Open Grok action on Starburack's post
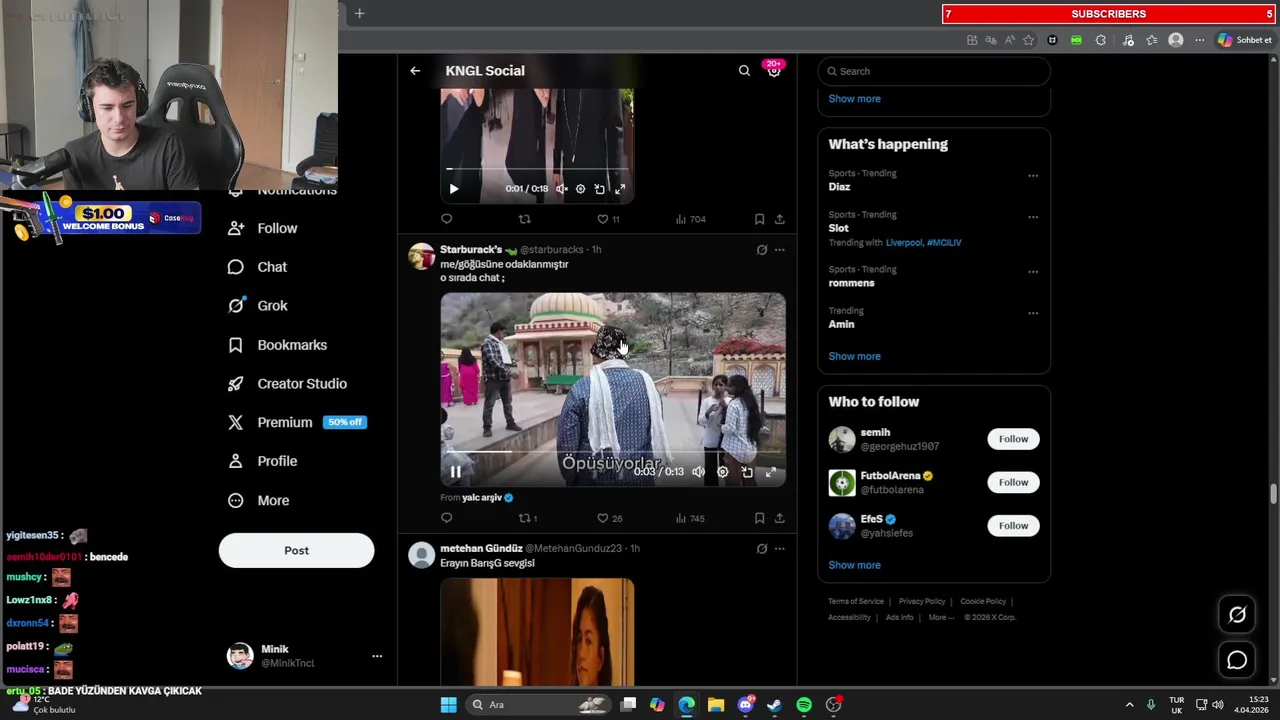 tap(762, 250)
